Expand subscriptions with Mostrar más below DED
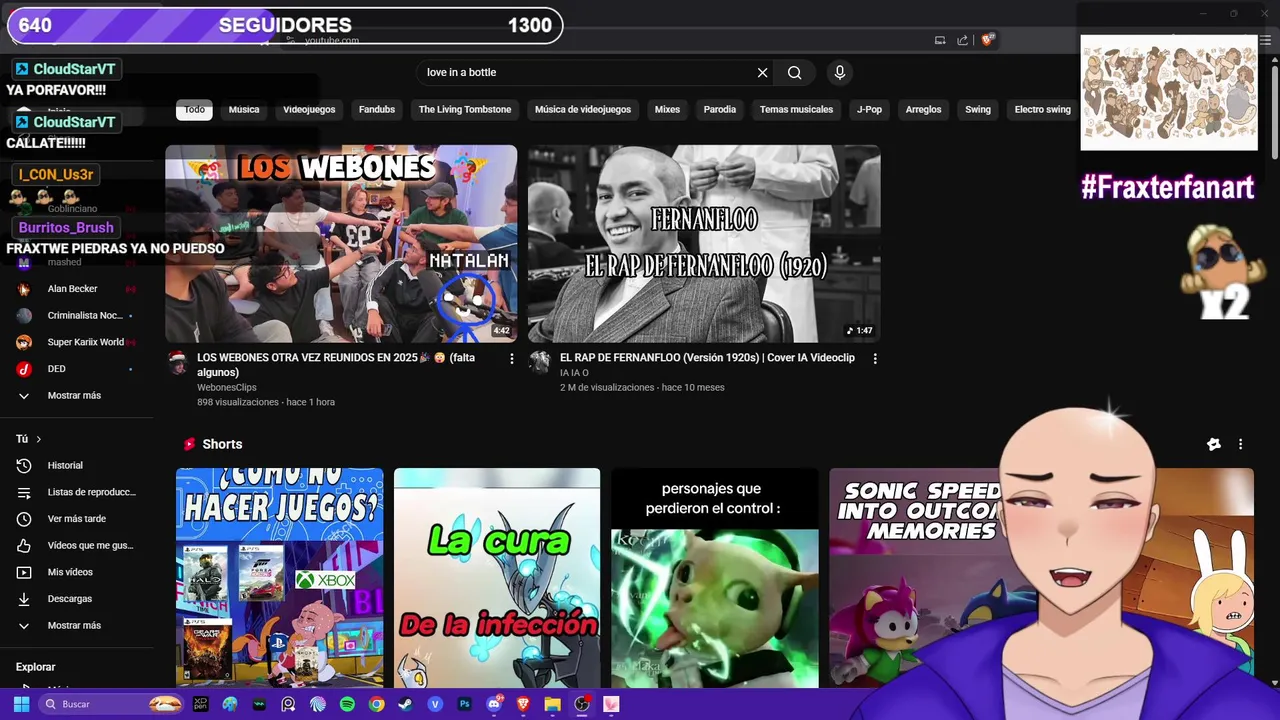This screenshot has width=1280, height=720. 77,395
